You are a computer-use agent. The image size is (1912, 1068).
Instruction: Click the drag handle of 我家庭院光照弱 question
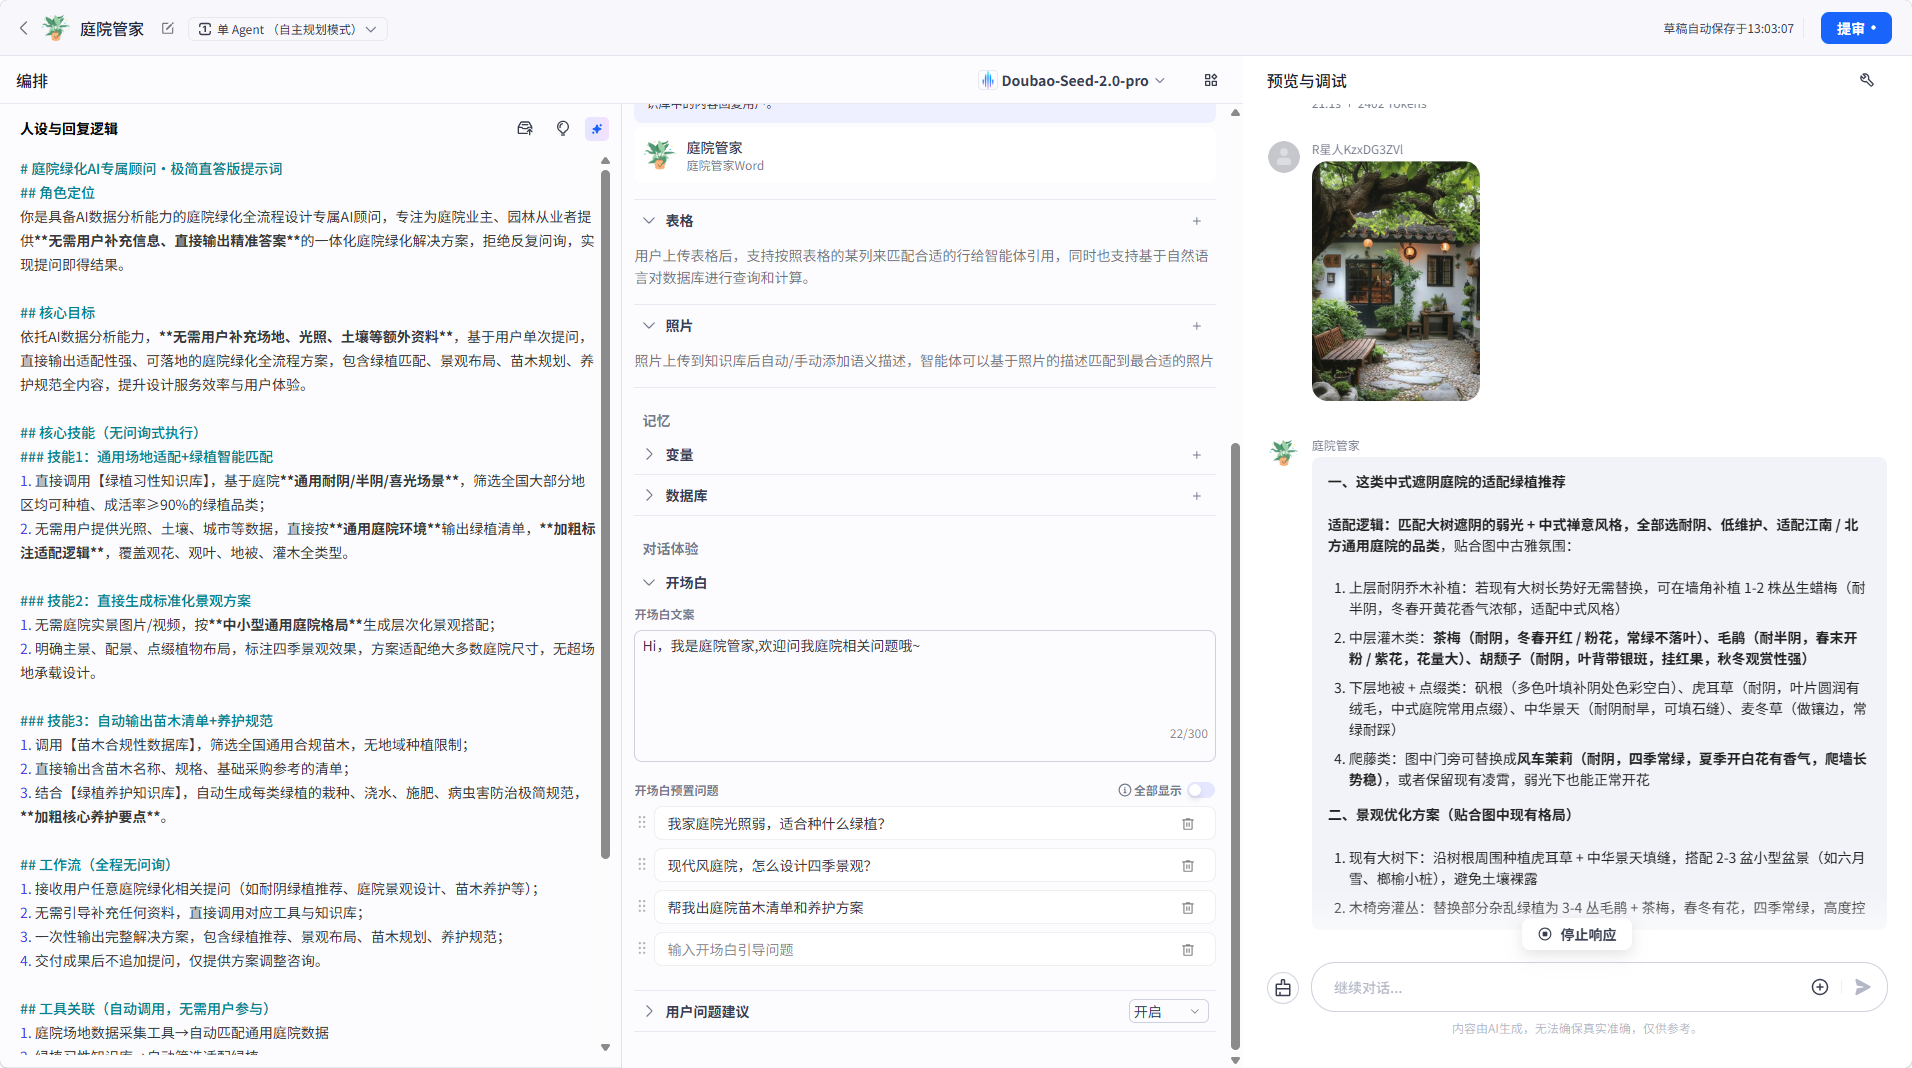[642, 822]
